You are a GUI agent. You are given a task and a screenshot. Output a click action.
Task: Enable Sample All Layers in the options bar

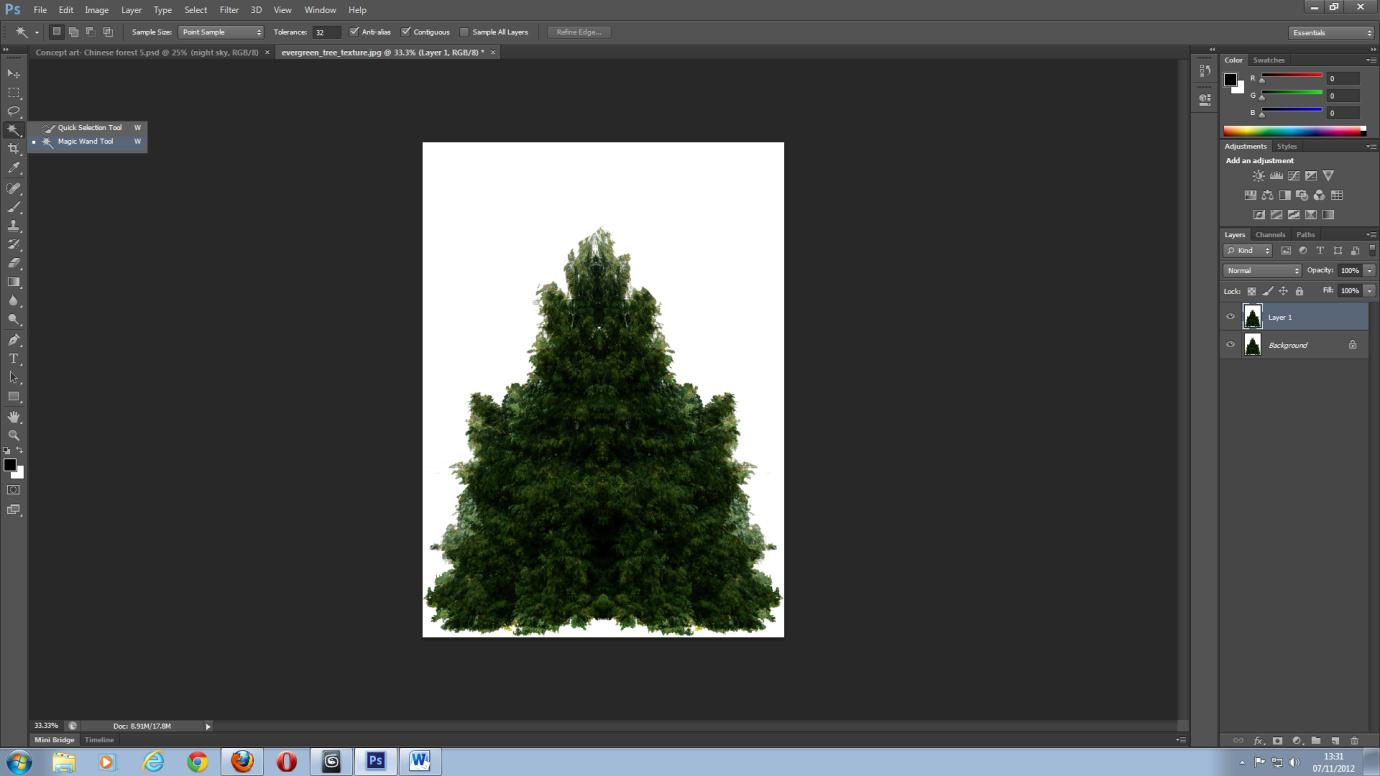465,31
